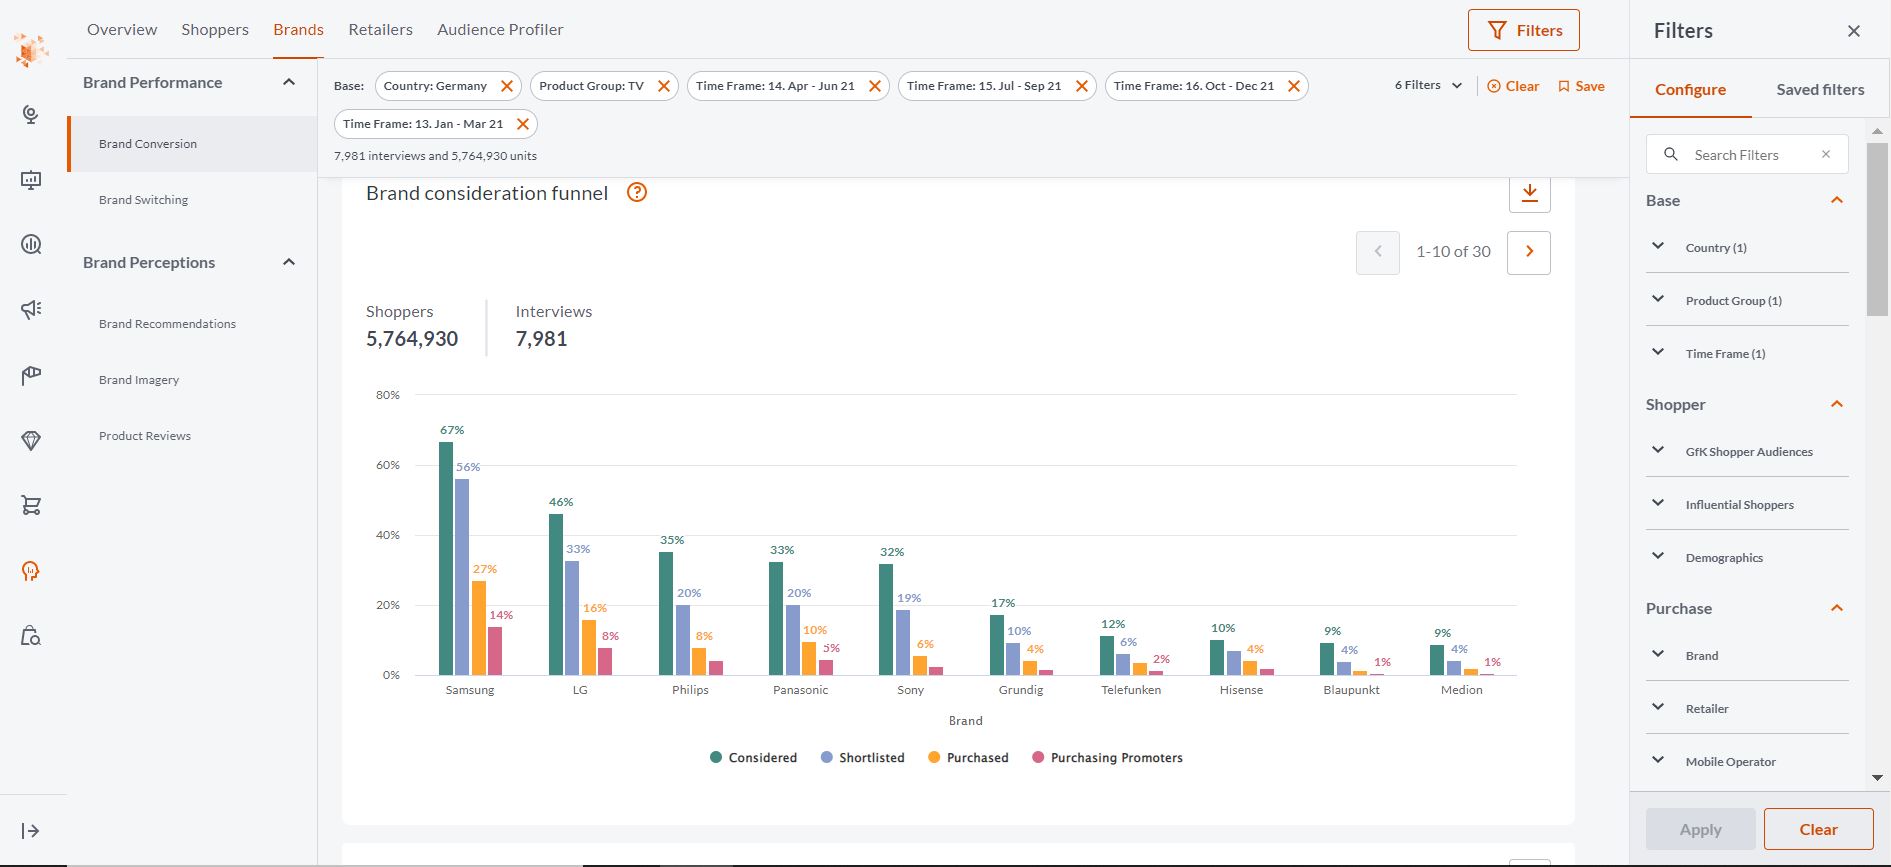Click Clear button at Filters panel bottom
The height and width of the screenshot is (867, 1891).
coord(1819,829)
